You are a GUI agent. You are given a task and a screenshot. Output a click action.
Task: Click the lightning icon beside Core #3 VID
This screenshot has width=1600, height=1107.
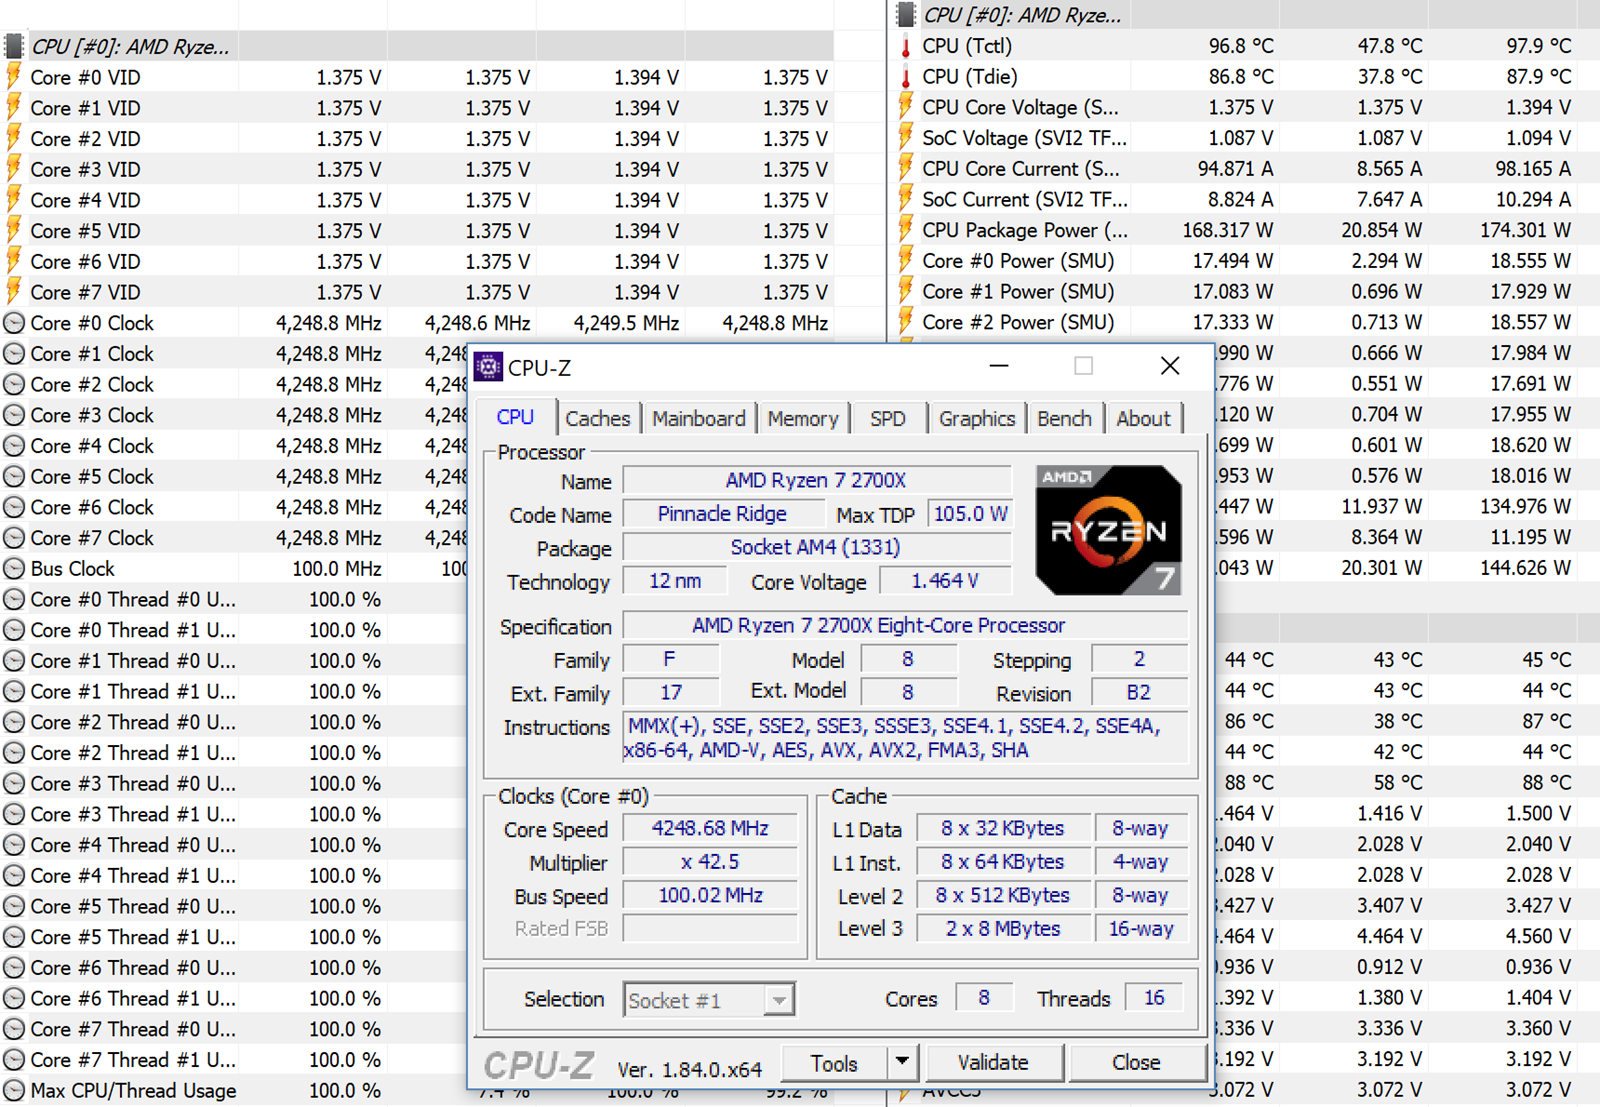coord(14,169)
